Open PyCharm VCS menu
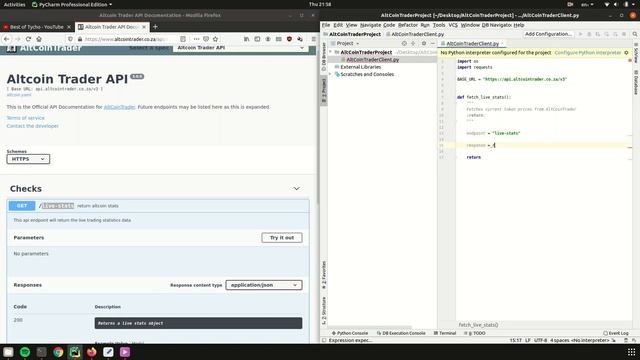640x360 pixels. [453, 25]
